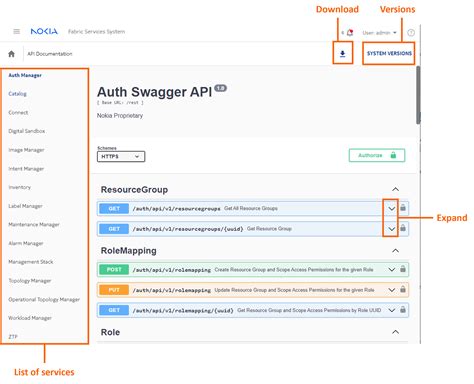Download the API documentation
Screen dimensions: 474x384
click(342, 54)
